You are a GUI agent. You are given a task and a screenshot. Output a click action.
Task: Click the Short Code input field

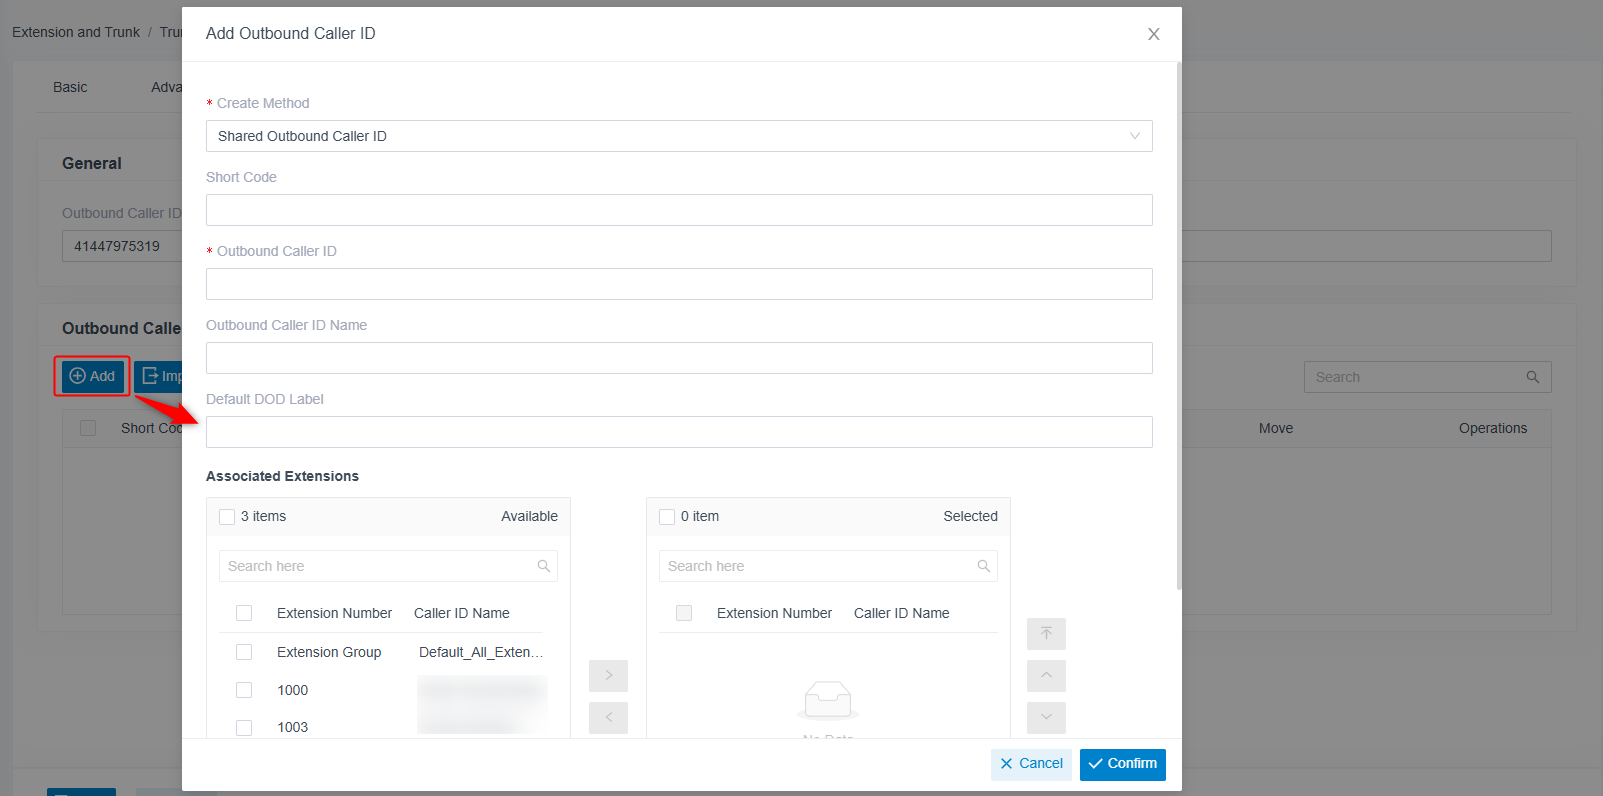679,210
